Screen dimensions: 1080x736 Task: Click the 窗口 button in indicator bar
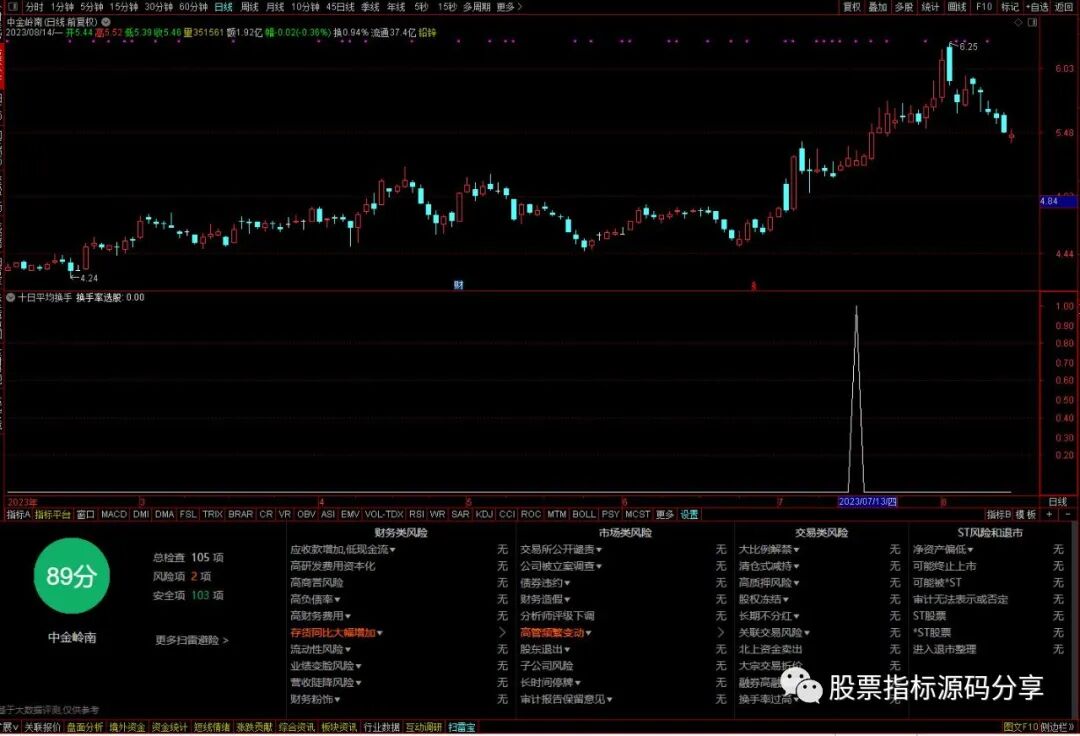coord(85,514)
